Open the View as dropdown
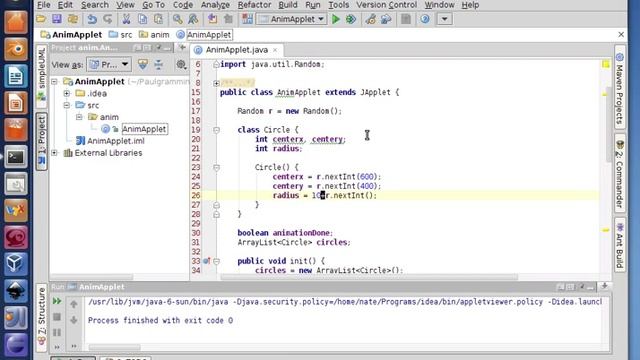Viewport: 640px width, 360px height. tap(109, 64)
